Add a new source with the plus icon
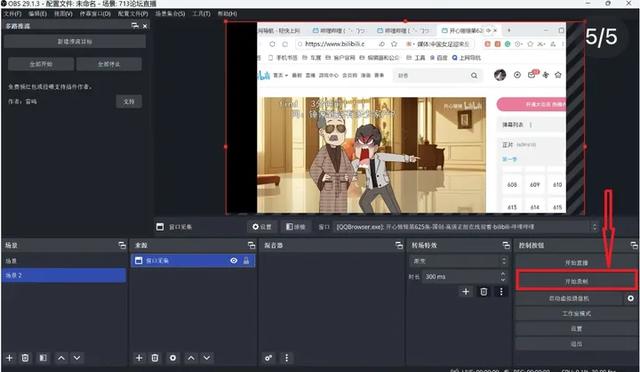This screenshot has width=640, height=372. point(139,358)
